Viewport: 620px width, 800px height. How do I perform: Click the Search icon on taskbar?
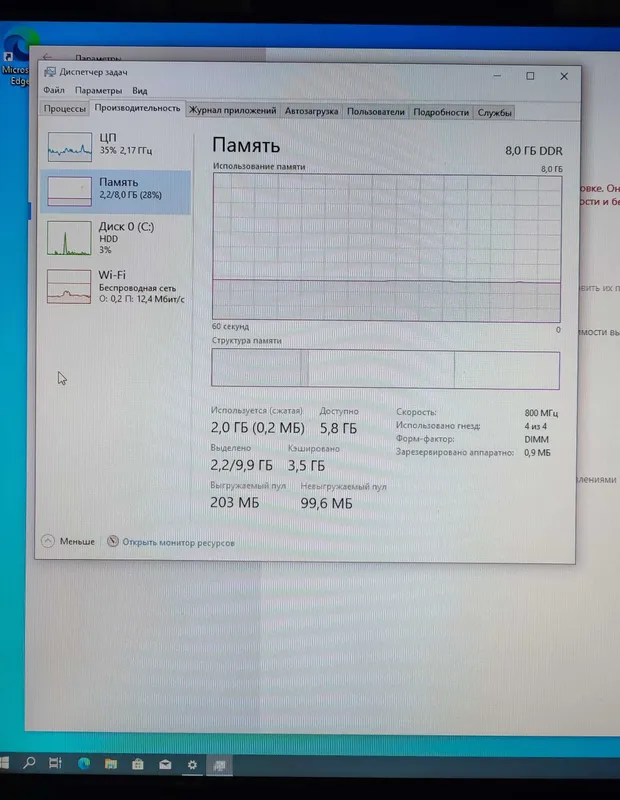coord(29,763)
